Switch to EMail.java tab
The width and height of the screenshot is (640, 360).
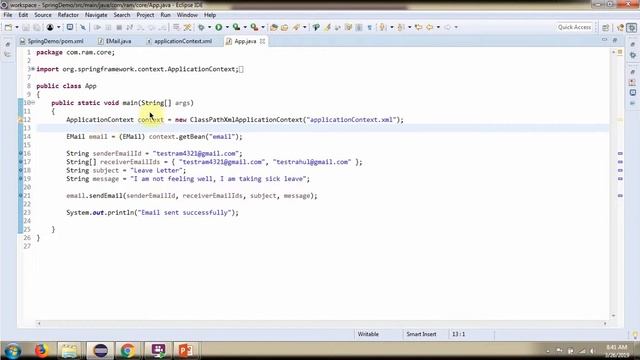[115, 41]
